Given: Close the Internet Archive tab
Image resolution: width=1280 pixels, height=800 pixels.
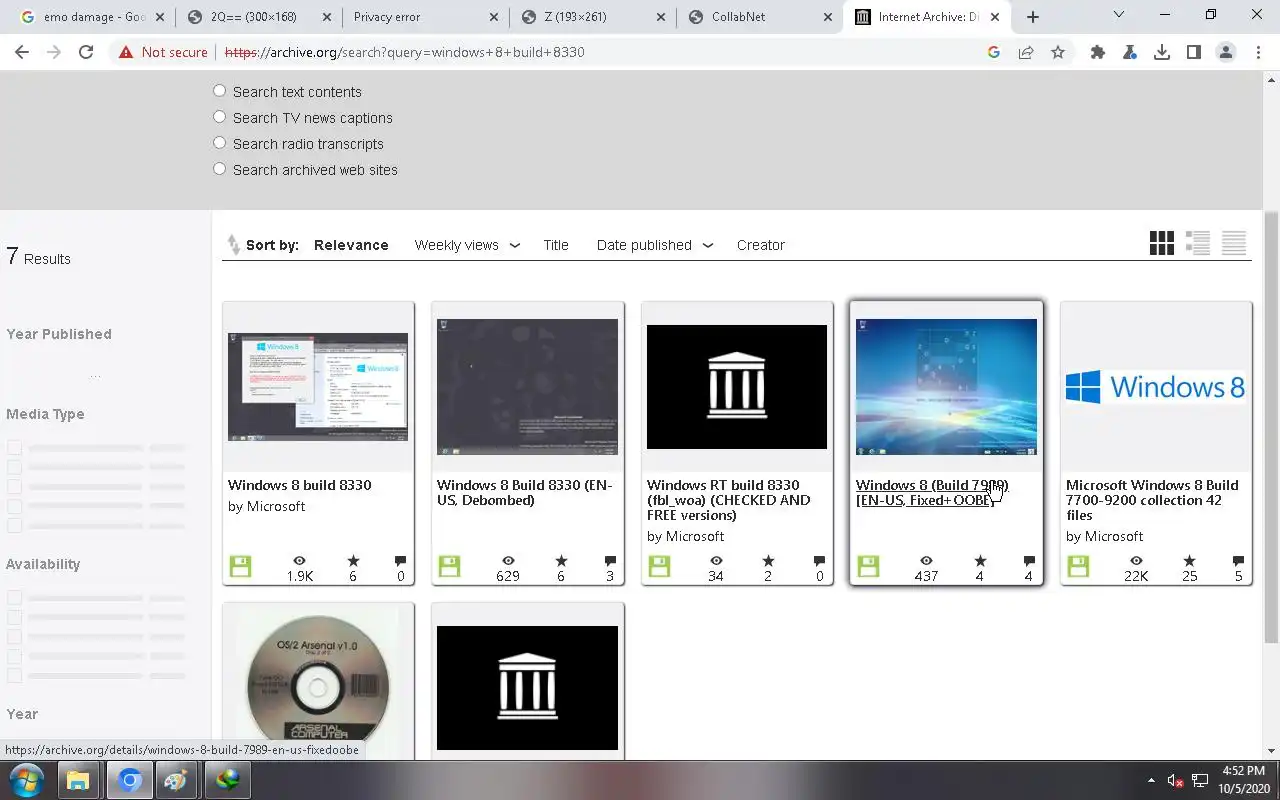Looking at the screenshot, I should point(995,17).
